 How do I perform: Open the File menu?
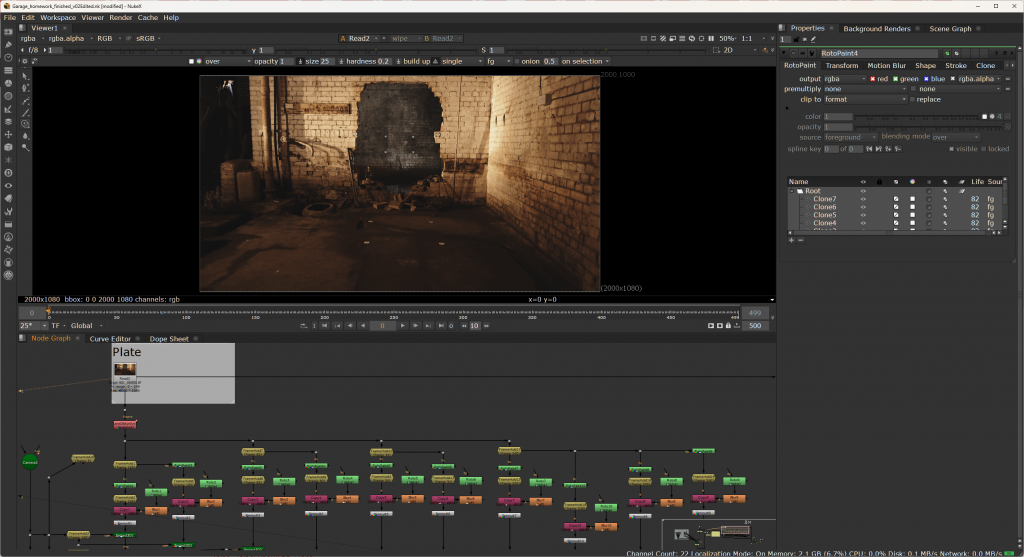coord(10,18)
